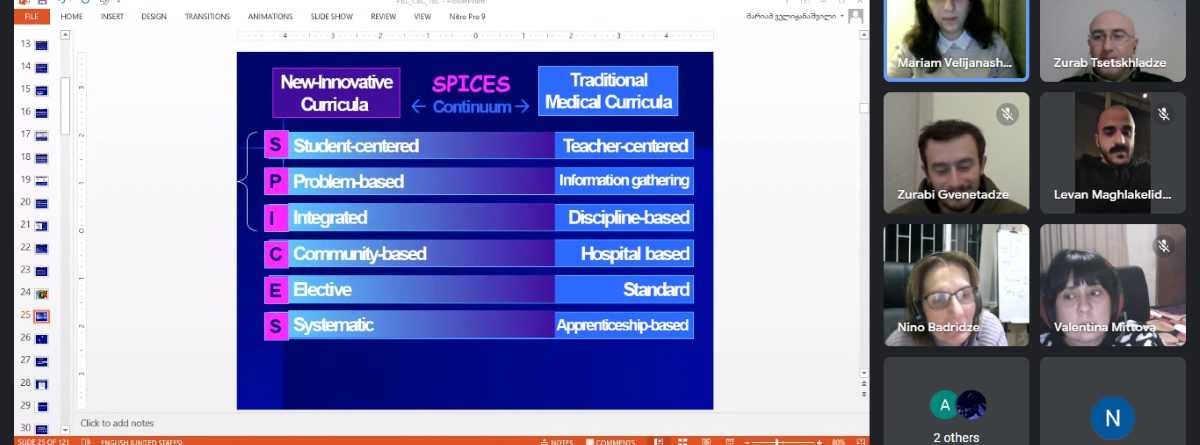Viewport: 1200px width, 445px height.
Task: Select slide 26 thumbnail
Action: coord(42,339)
